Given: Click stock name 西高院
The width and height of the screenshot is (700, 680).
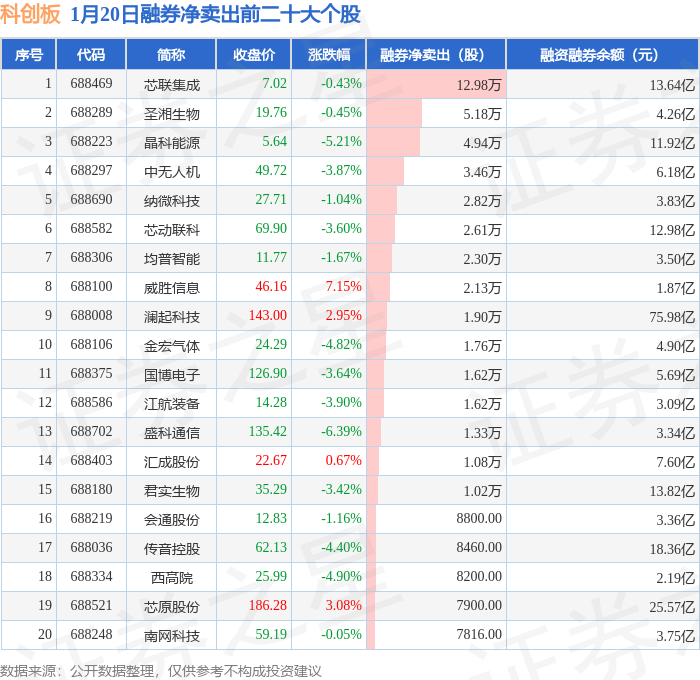Looking at the screenshot, I should [x=171, y=578].
